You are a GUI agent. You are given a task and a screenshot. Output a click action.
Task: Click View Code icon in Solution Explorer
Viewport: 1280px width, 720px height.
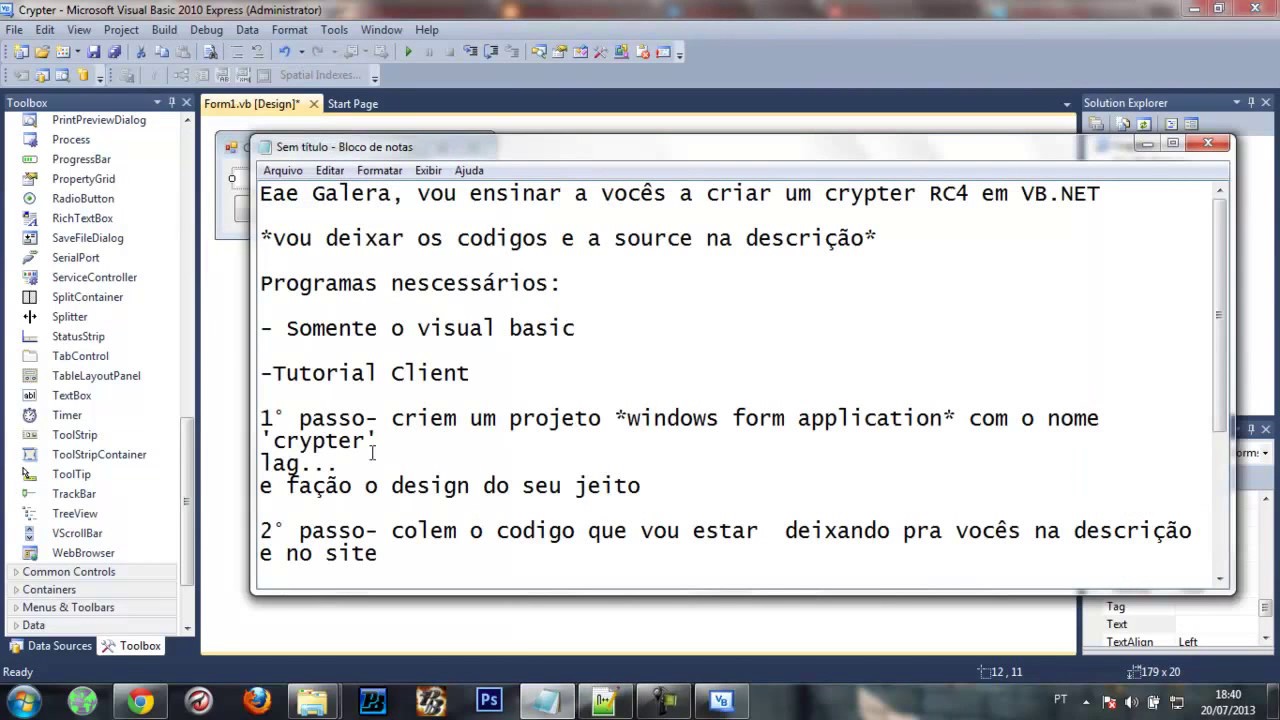click(1171, 124)
